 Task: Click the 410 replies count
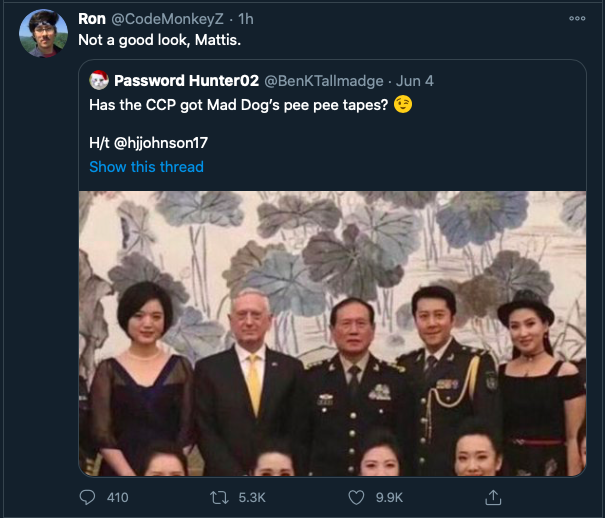(118, 497)
